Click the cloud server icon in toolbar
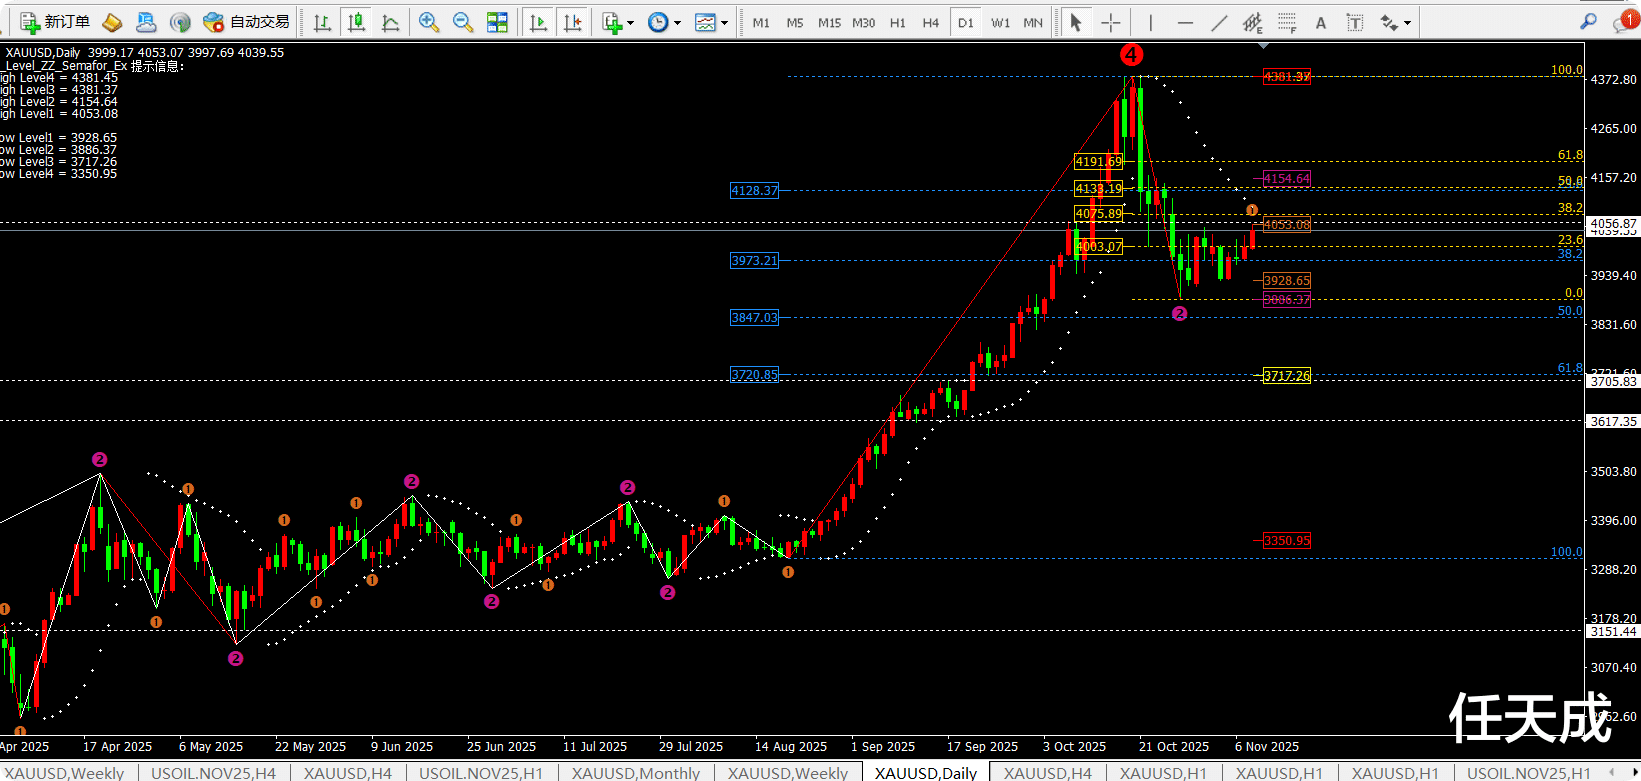The image size is (1641, 781). (146, 21)
